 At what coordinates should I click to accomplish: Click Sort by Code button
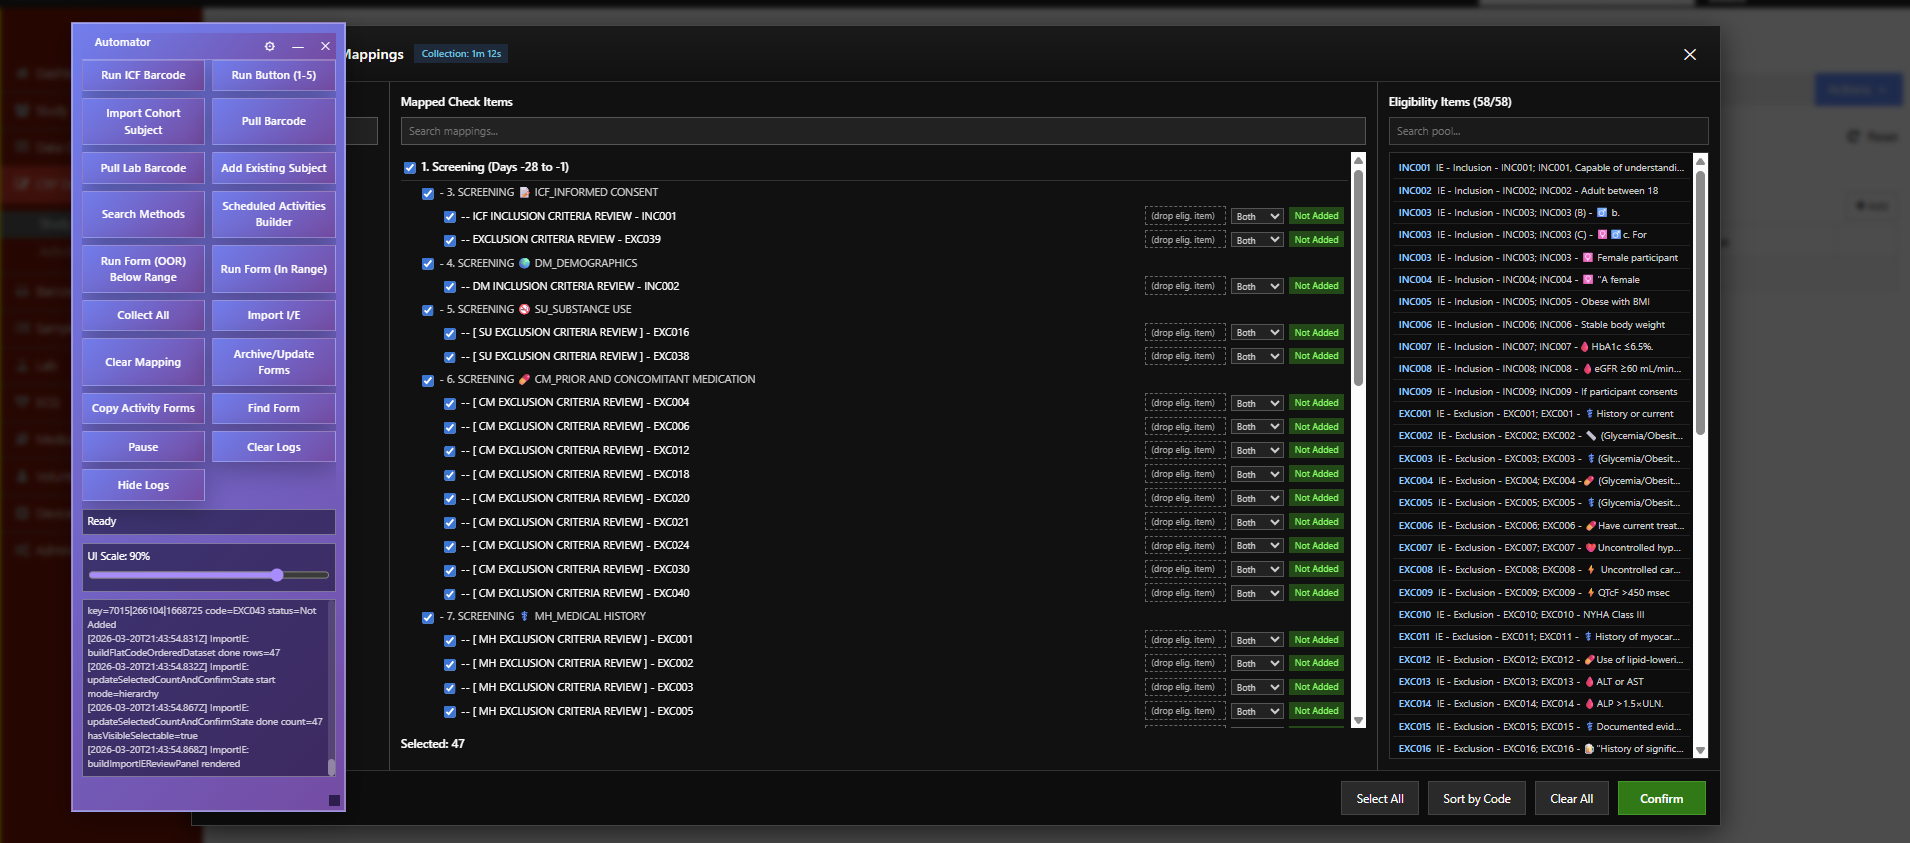pos(1476,798)
